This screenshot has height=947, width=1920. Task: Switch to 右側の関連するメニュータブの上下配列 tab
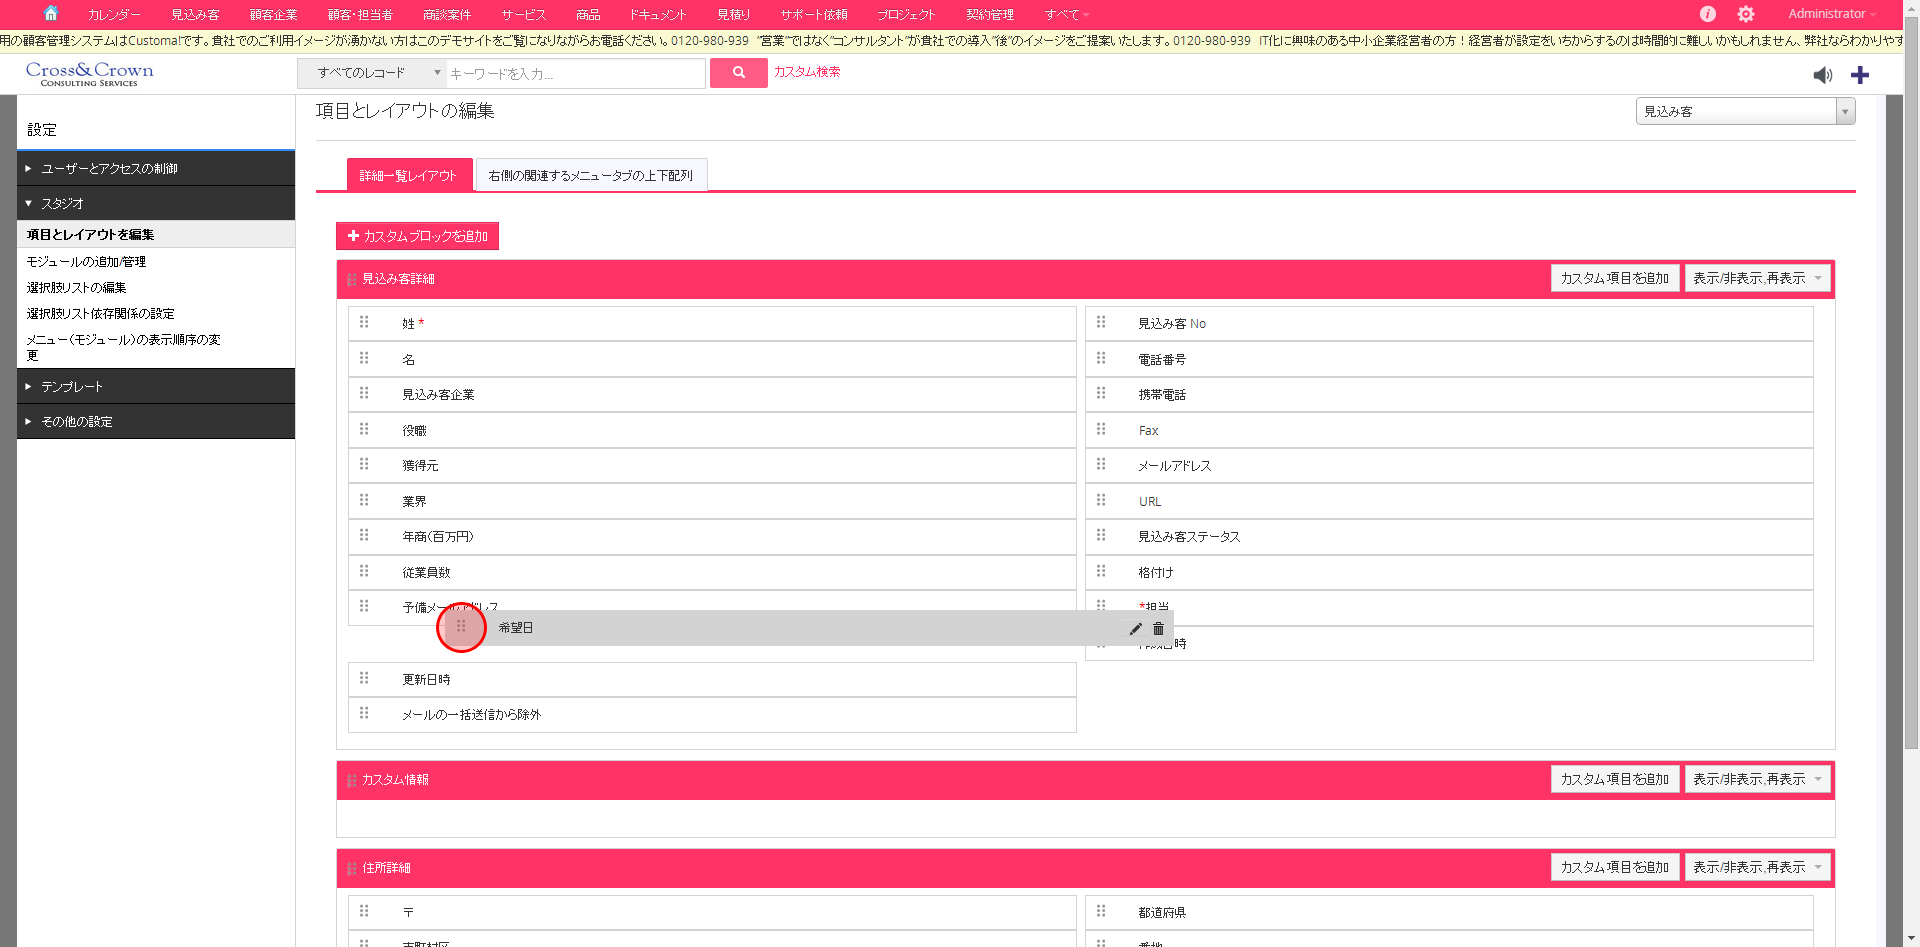[x=591, y=176]
